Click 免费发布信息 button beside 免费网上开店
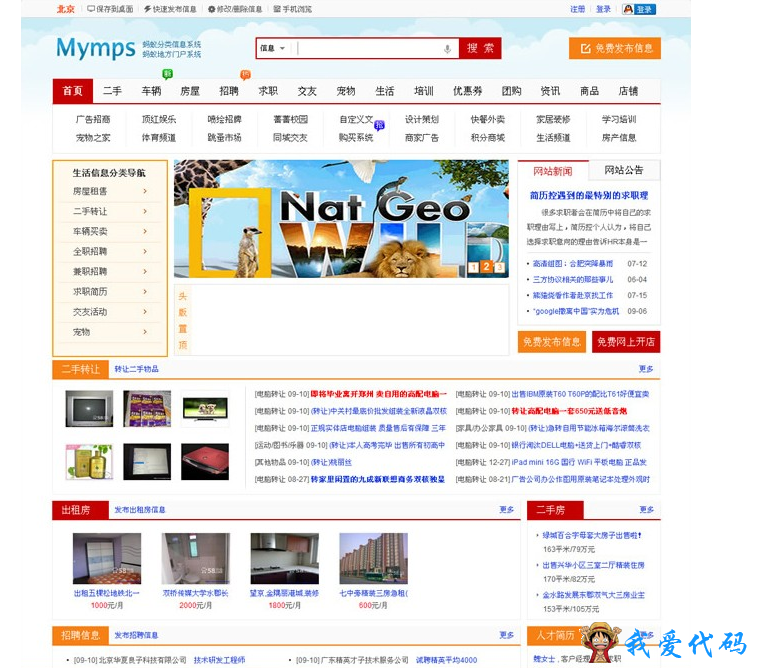The image size is (764, 668). tap(552, 342)
